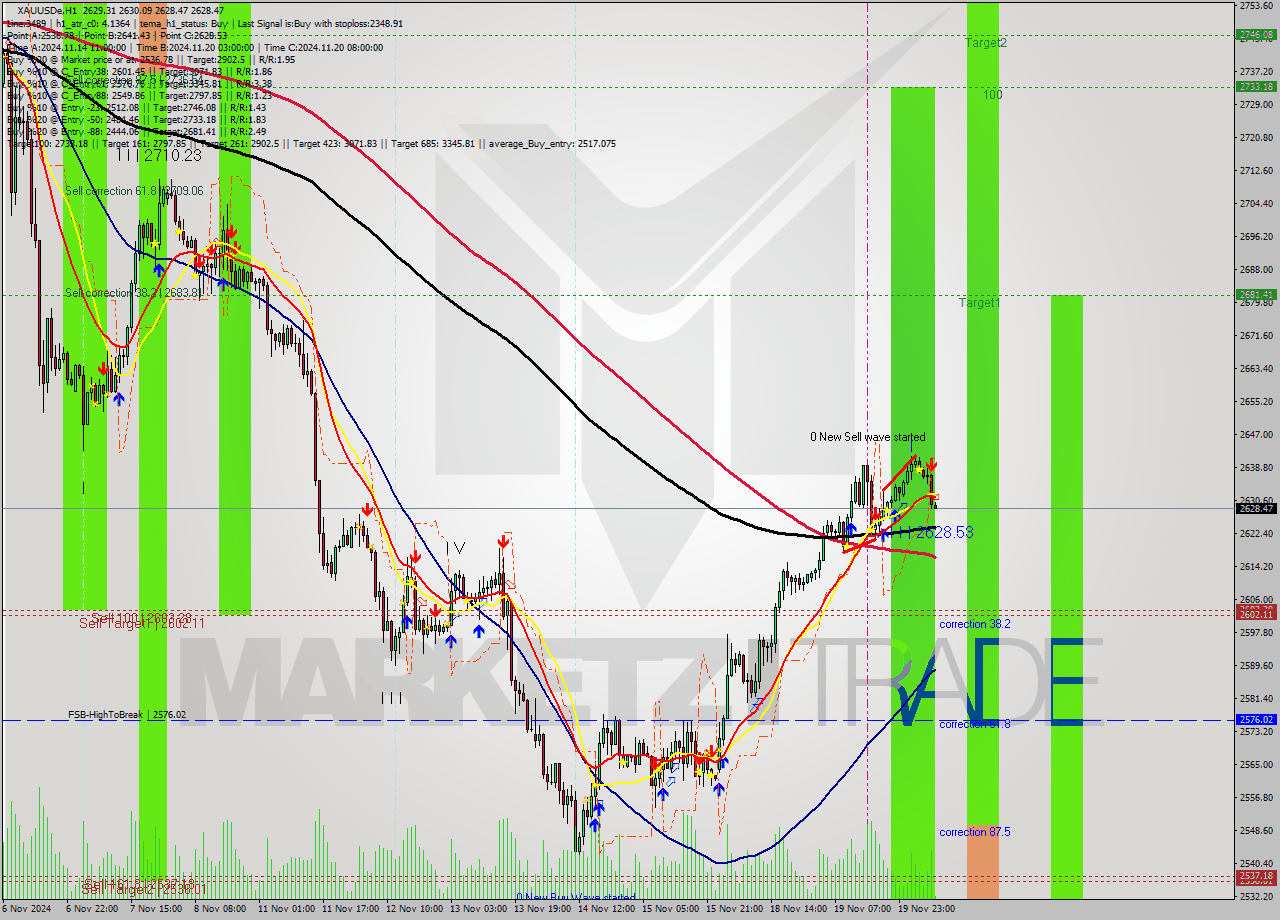1280x920 pixels.
Task: Click the current price tag 2628.47
Action: [x=1256, y=508]
